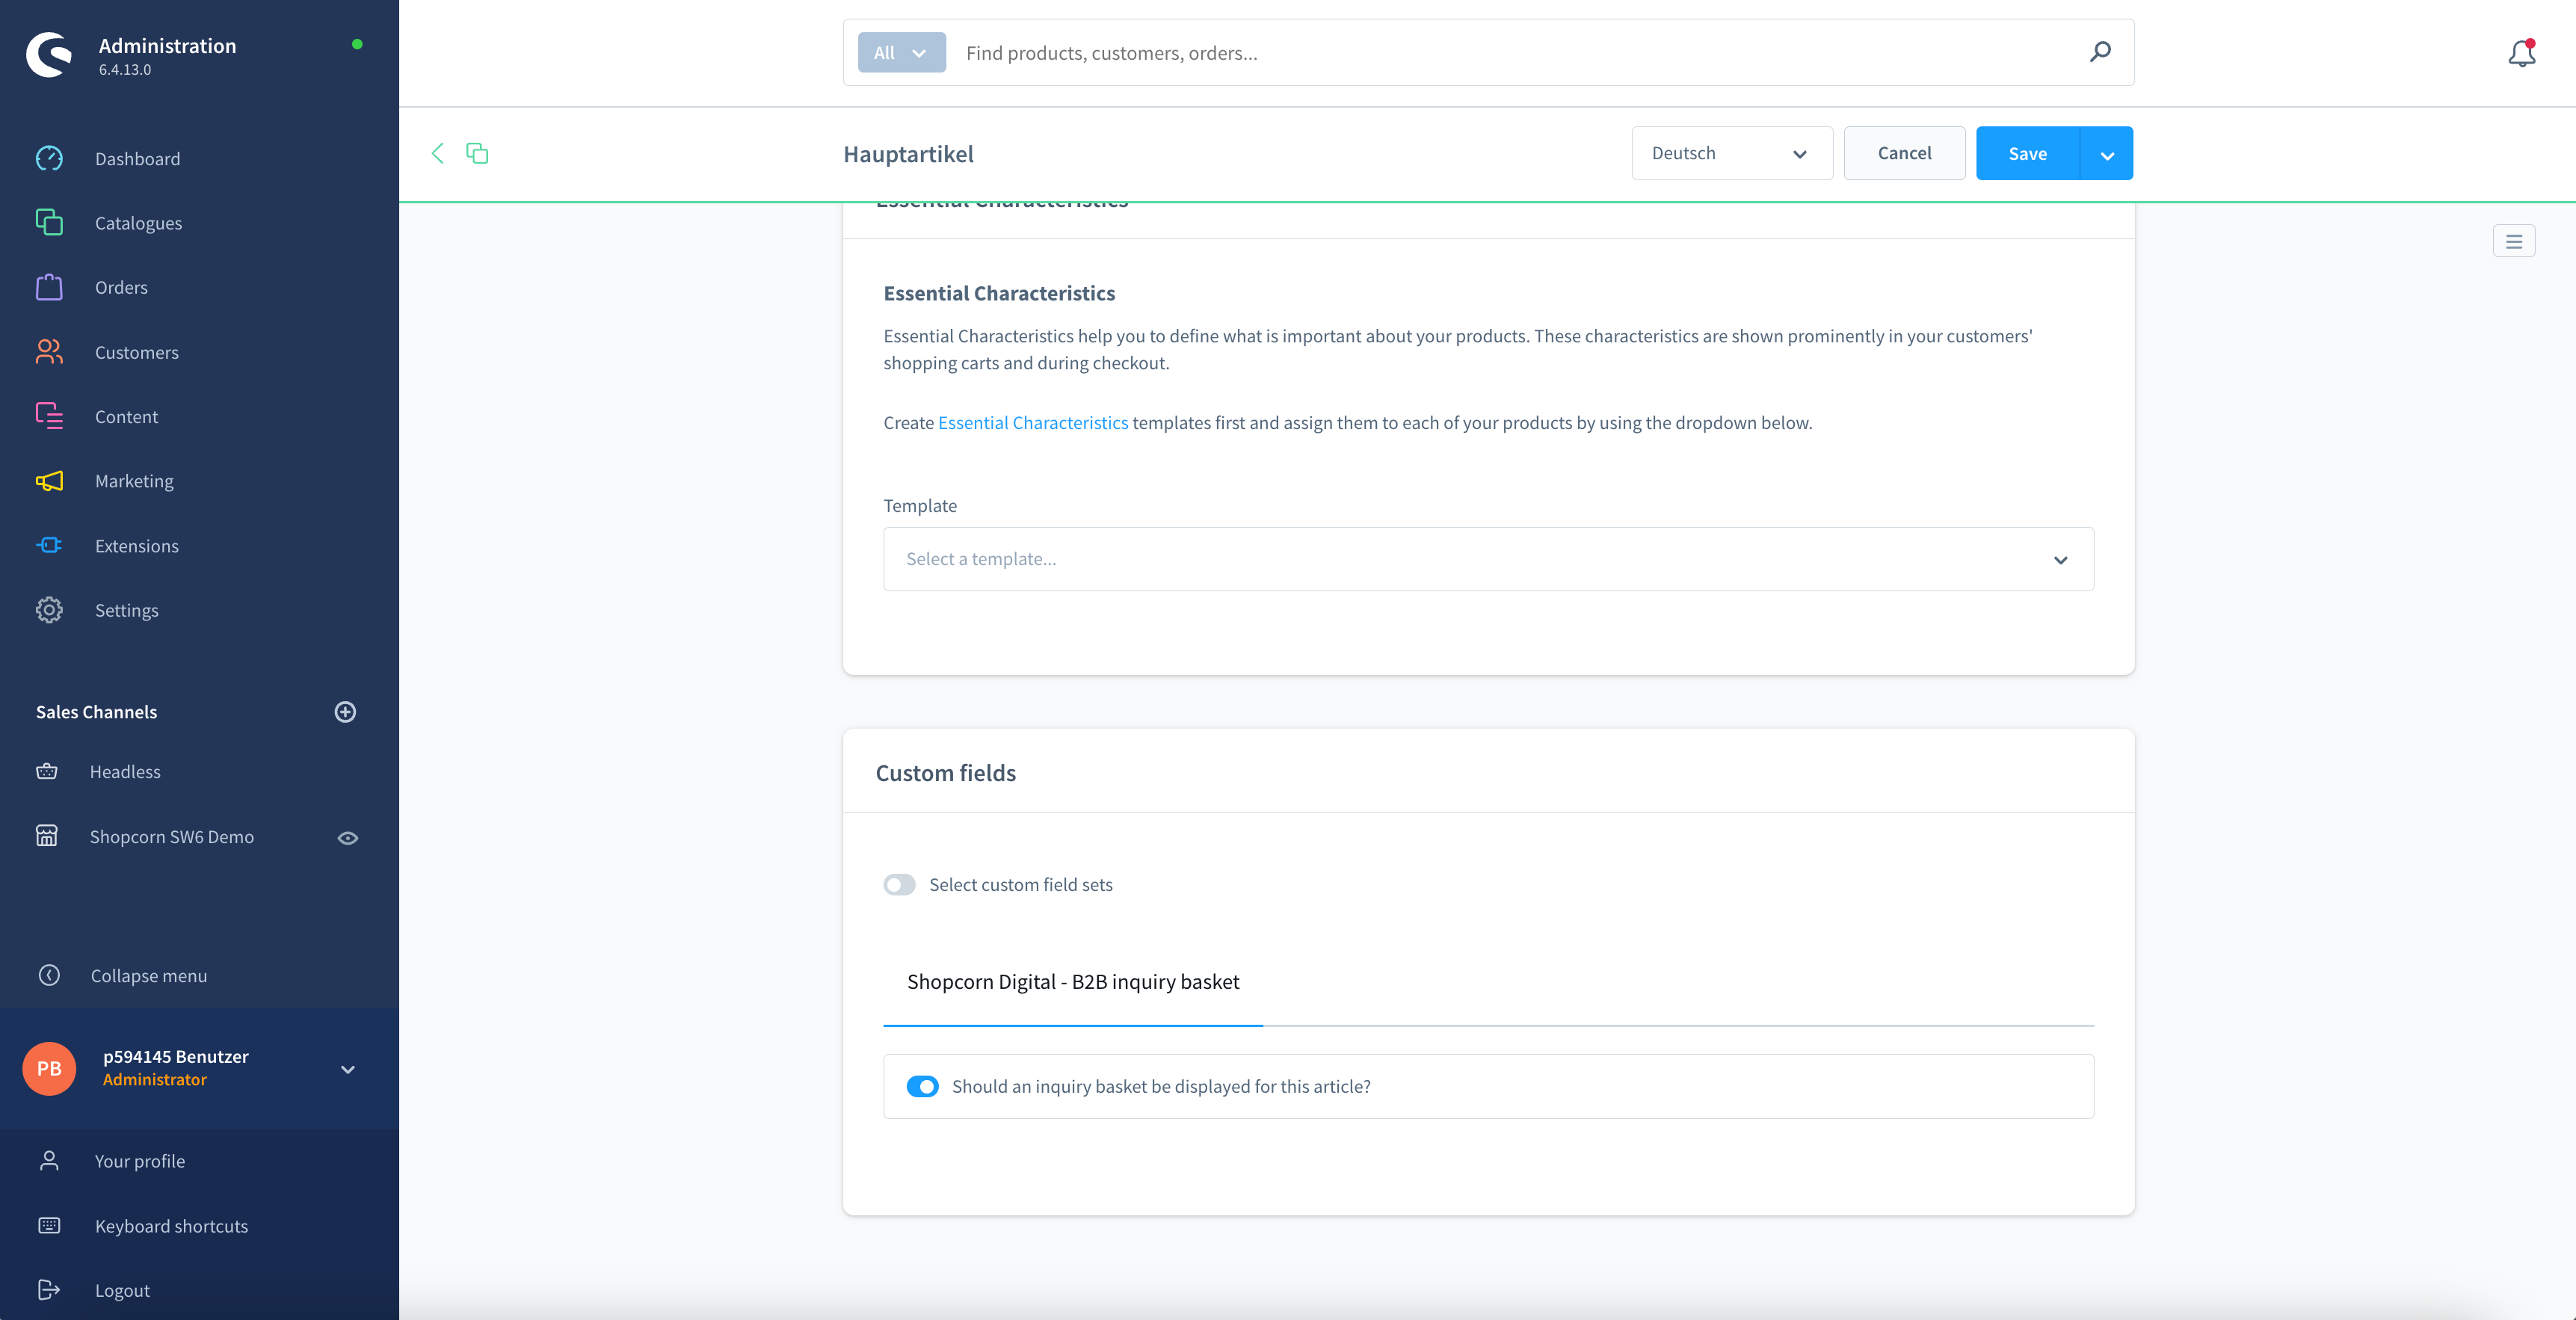Click the Shopcorn Digital B2B inquiry basket tab
This screenshot has height=1320, width=2576.
[x=1073, y=980]
